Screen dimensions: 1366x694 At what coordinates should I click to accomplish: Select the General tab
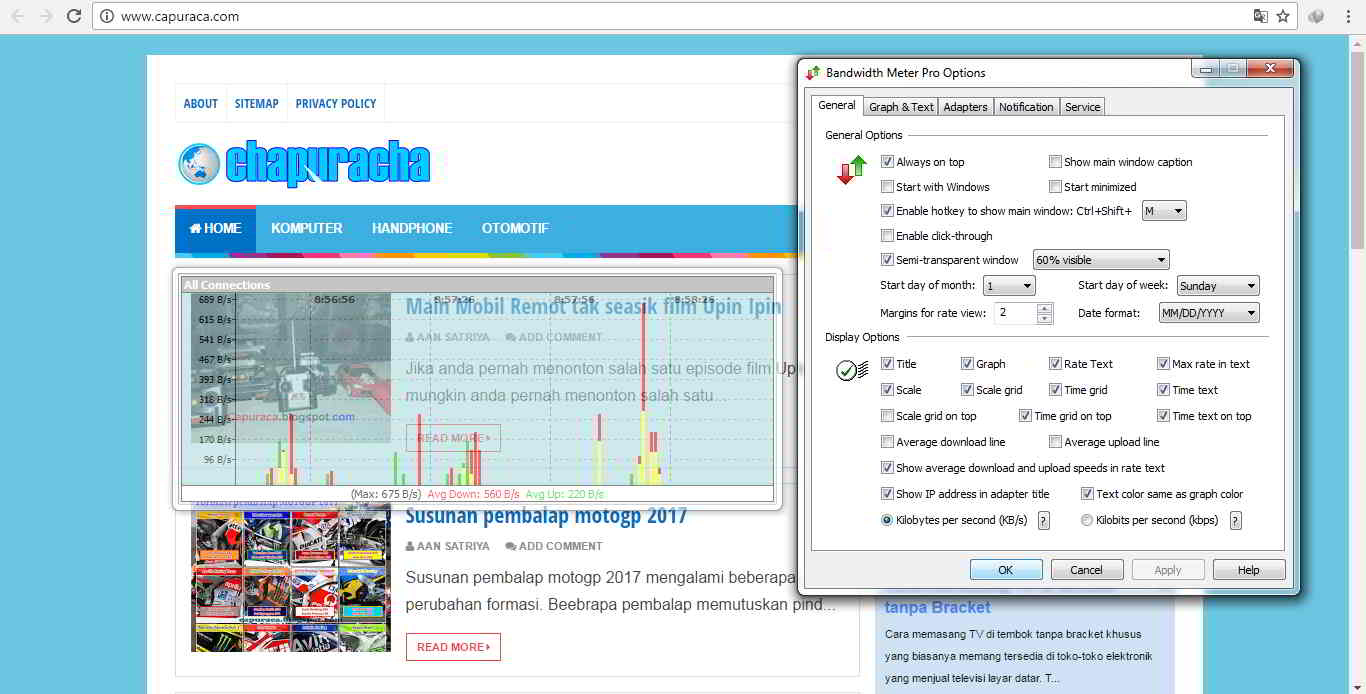[837, 105]
